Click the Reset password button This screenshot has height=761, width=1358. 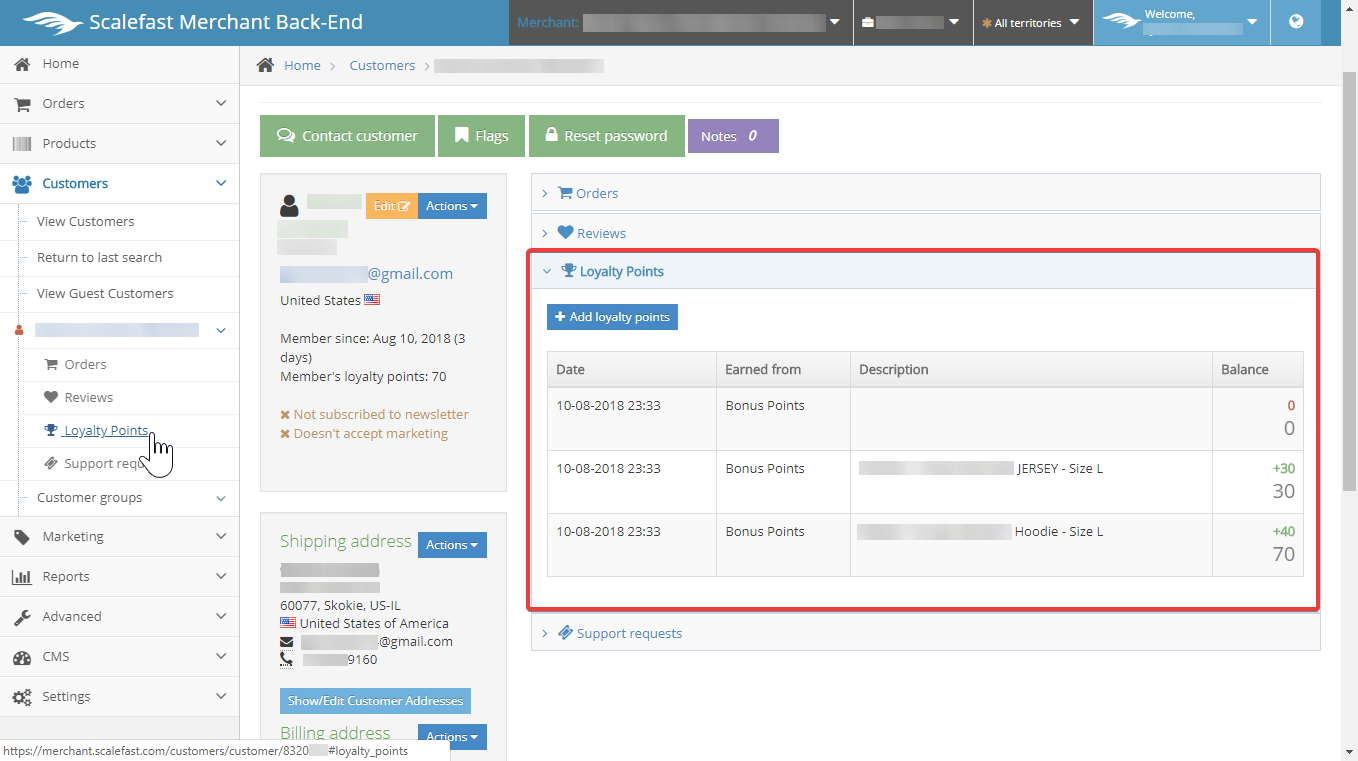(x=606, y=136)
